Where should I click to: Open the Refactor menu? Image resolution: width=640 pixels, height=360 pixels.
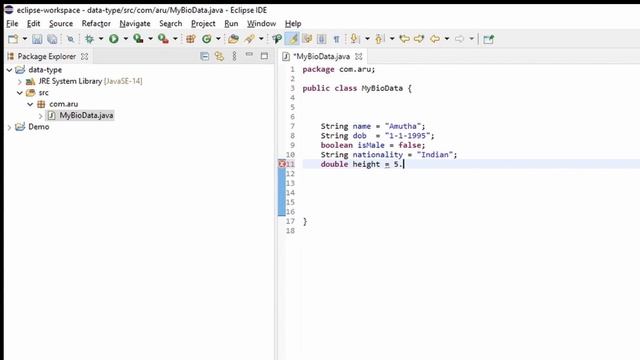point(96,24)
